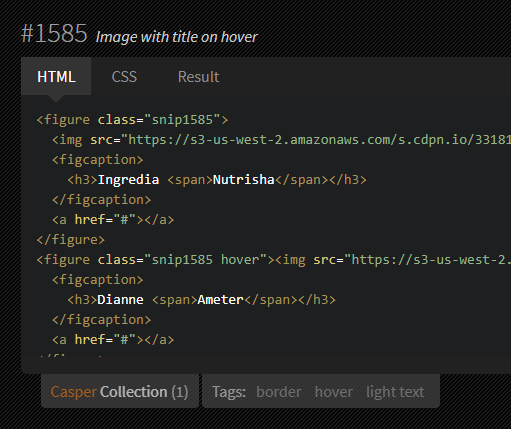Select the 'border' tag
The height and width of the screenshot is (429, 511).
pyautogui.click(x=279, y=392)
